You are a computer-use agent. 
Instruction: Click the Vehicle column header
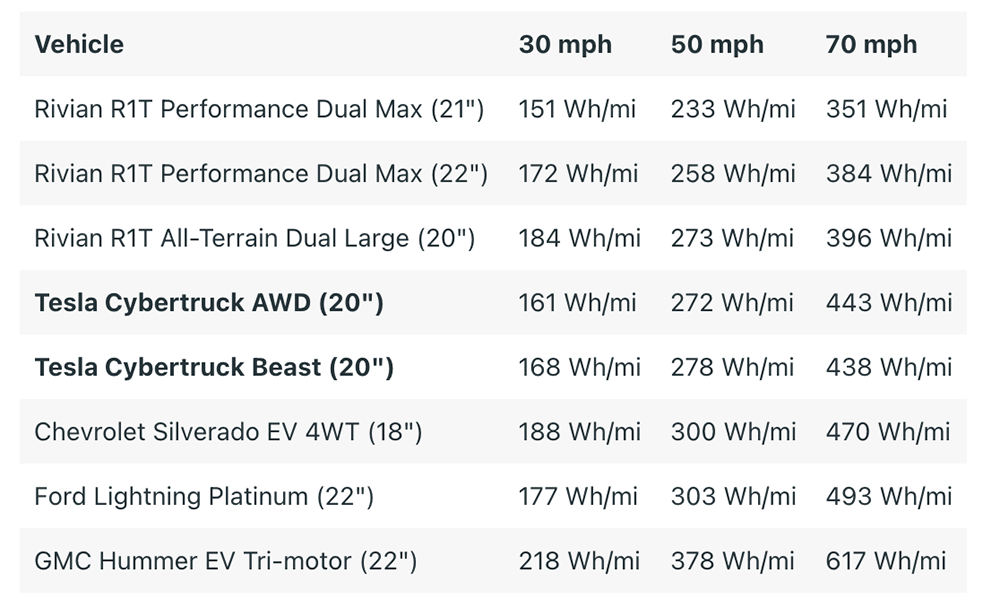pos(79,45)
